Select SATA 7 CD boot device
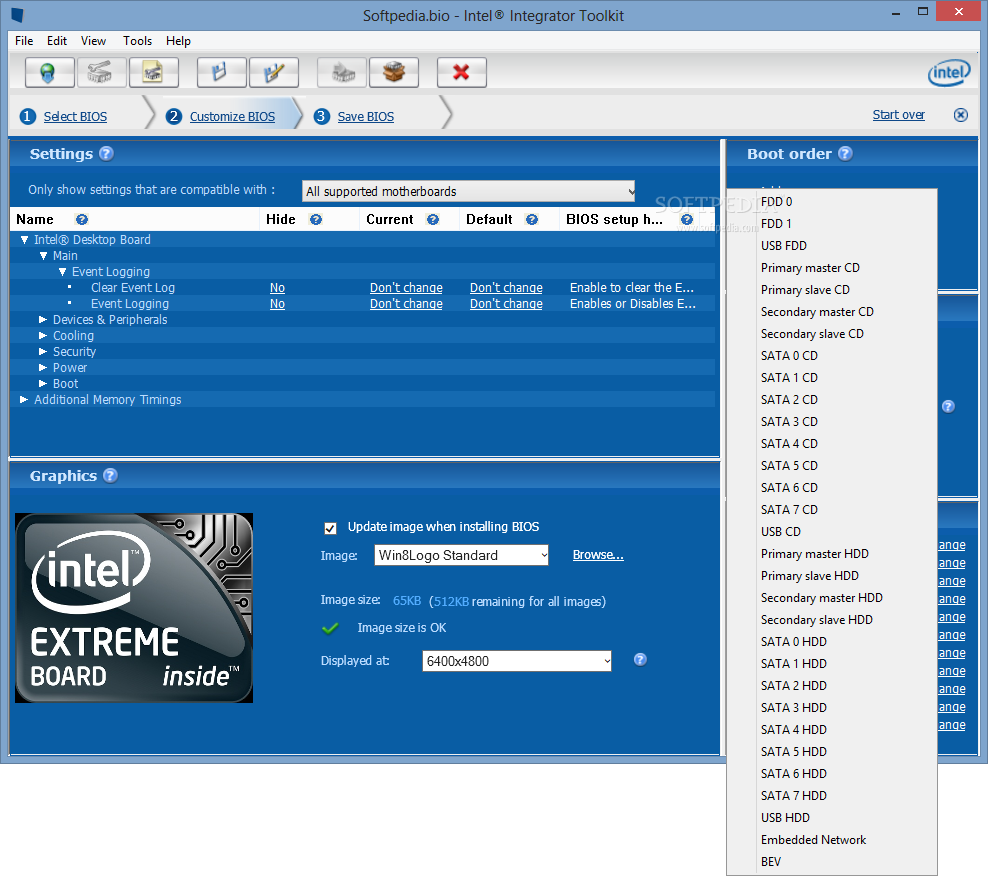 point(832,510)
